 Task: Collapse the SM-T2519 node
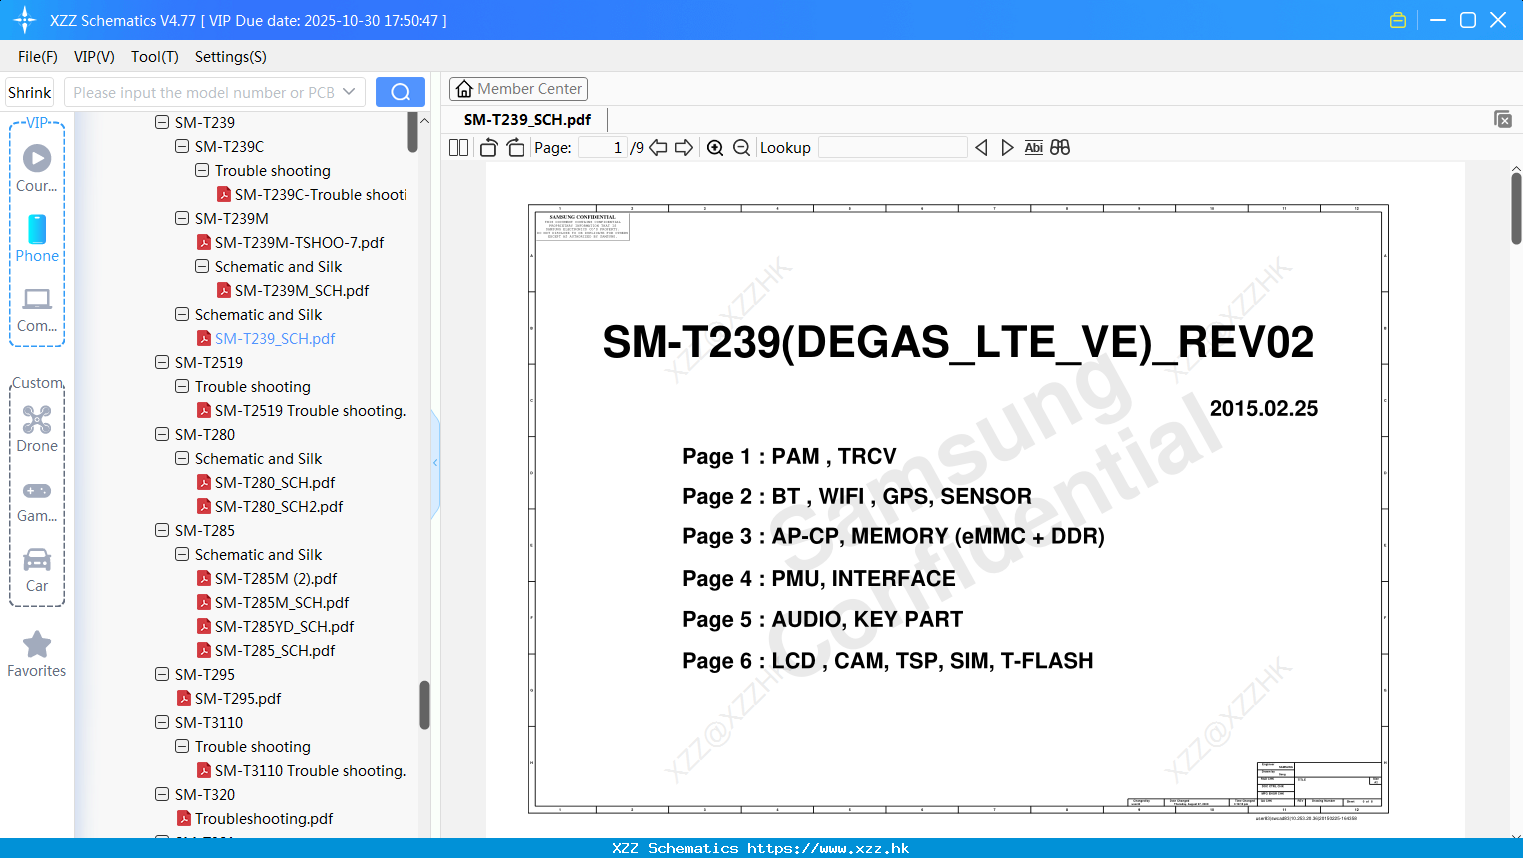(x=162, y=362)
